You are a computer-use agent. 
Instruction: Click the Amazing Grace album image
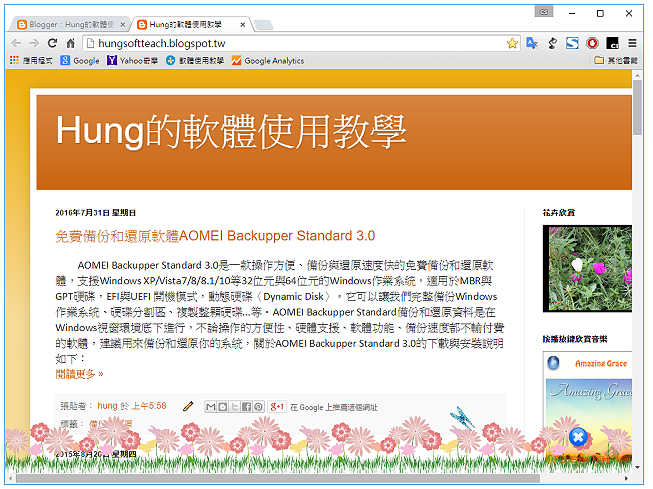(x=588, y=421)
